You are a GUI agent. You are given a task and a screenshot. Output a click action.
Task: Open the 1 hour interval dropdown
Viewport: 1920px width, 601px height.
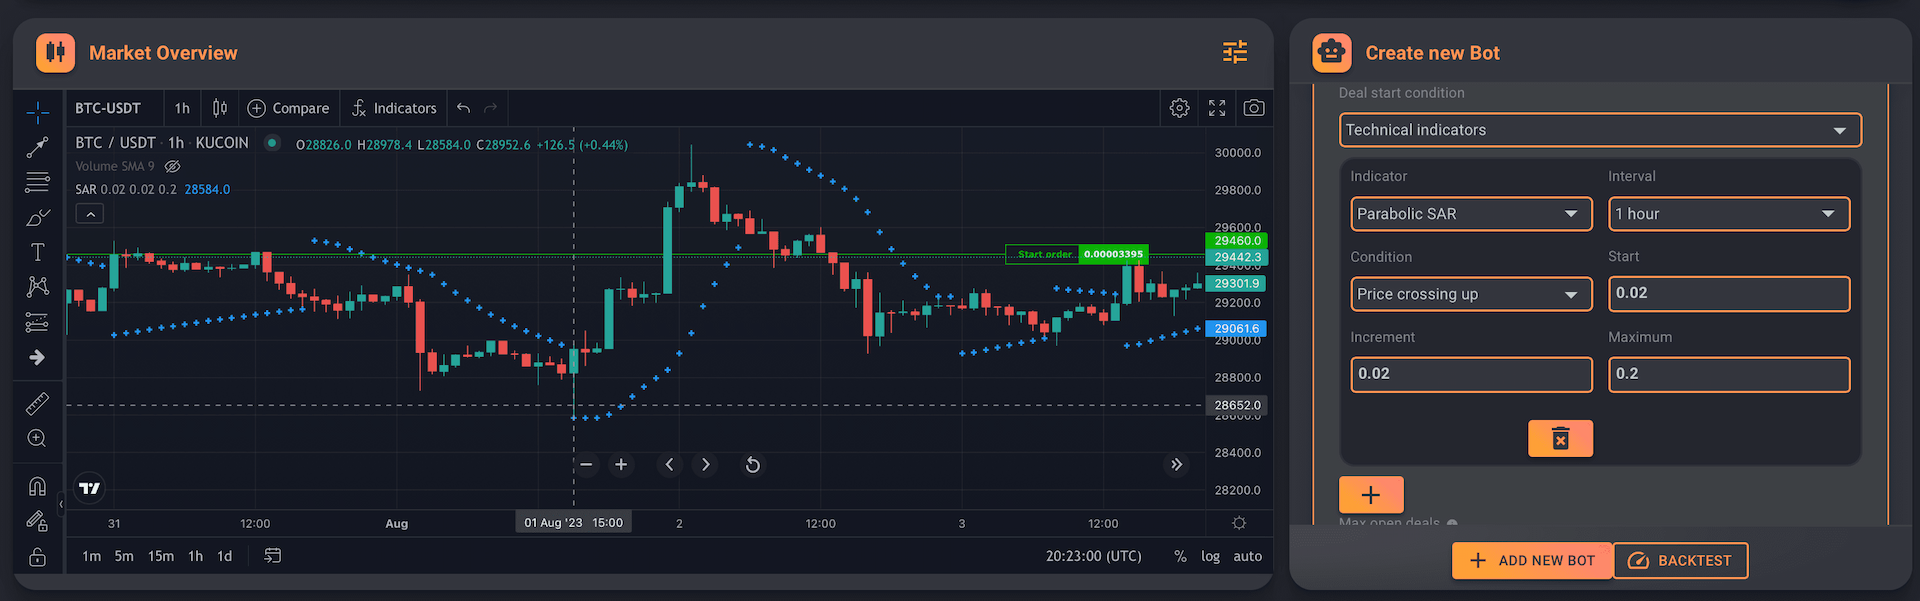(1728, 214)
